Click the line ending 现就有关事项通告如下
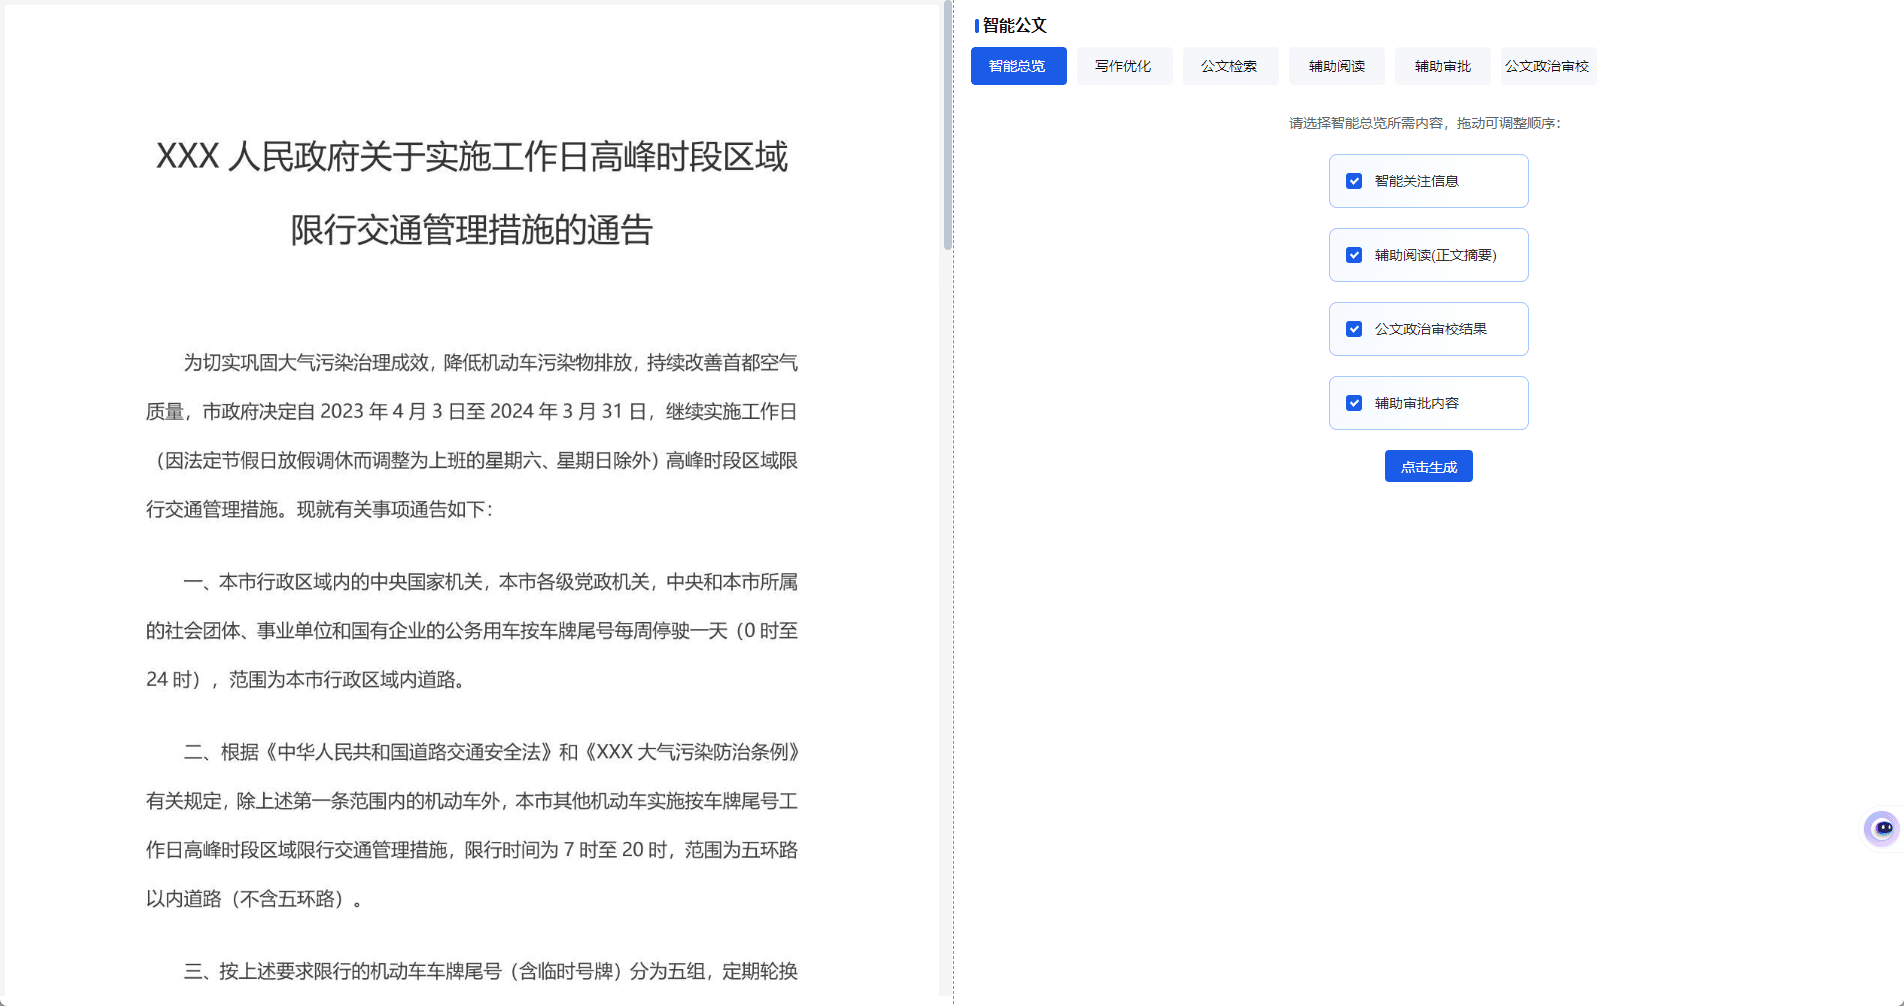 (x=319, y=509)
